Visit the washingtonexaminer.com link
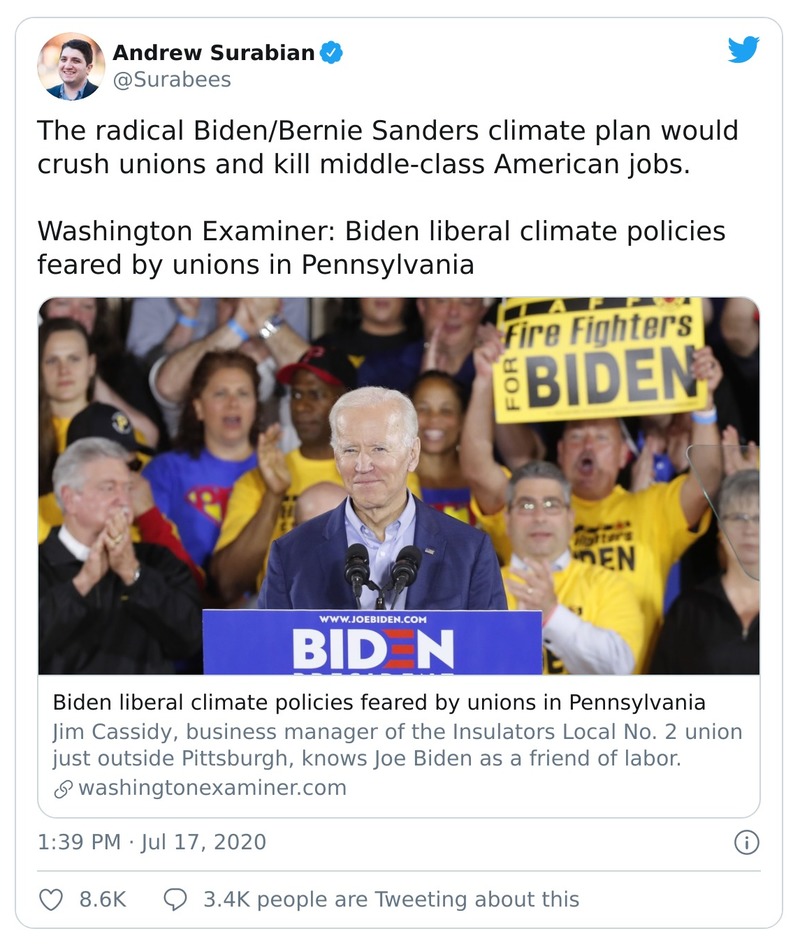The height and width of the screenshot is (945, 800). point(212,788)
